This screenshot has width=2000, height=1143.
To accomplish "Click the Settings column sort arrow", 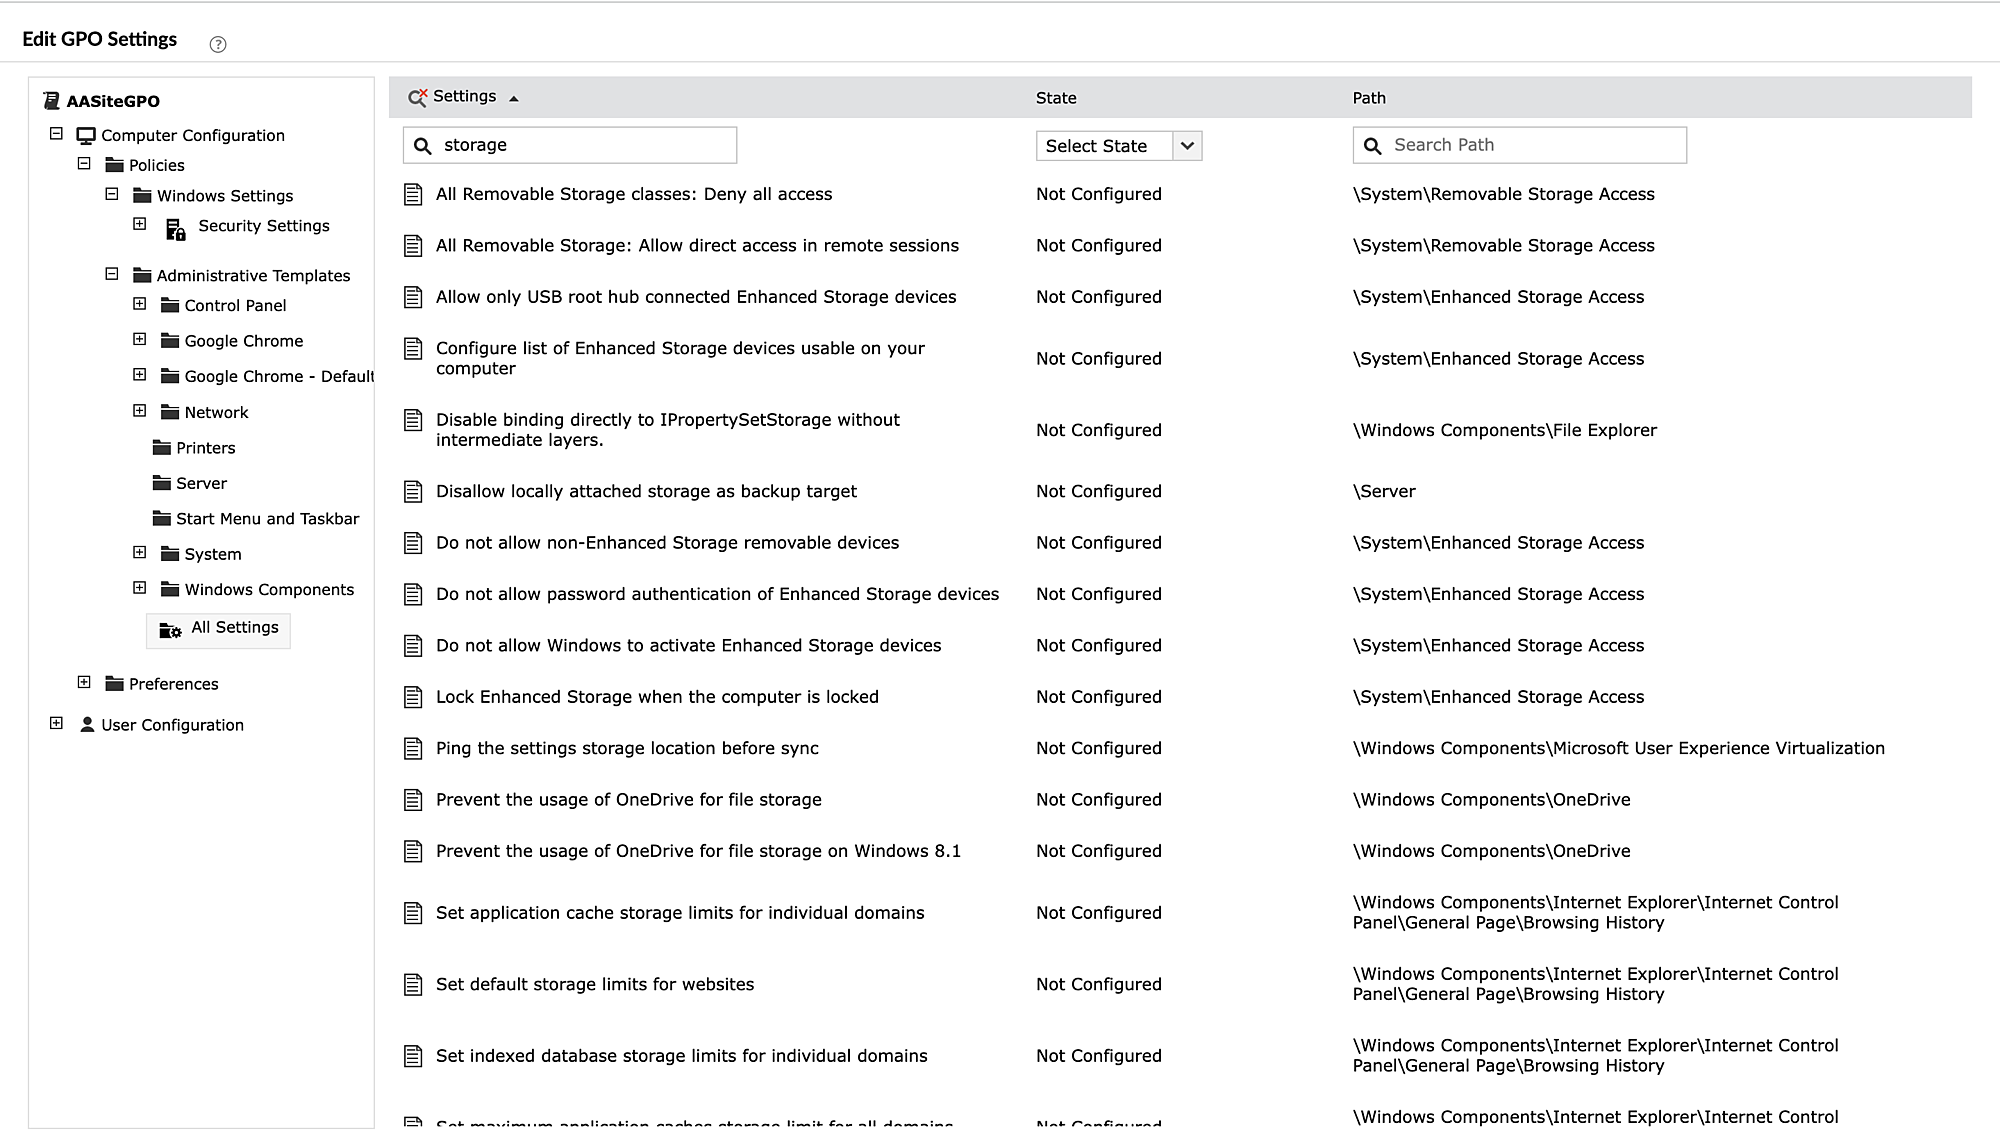I will pos(514,98).
